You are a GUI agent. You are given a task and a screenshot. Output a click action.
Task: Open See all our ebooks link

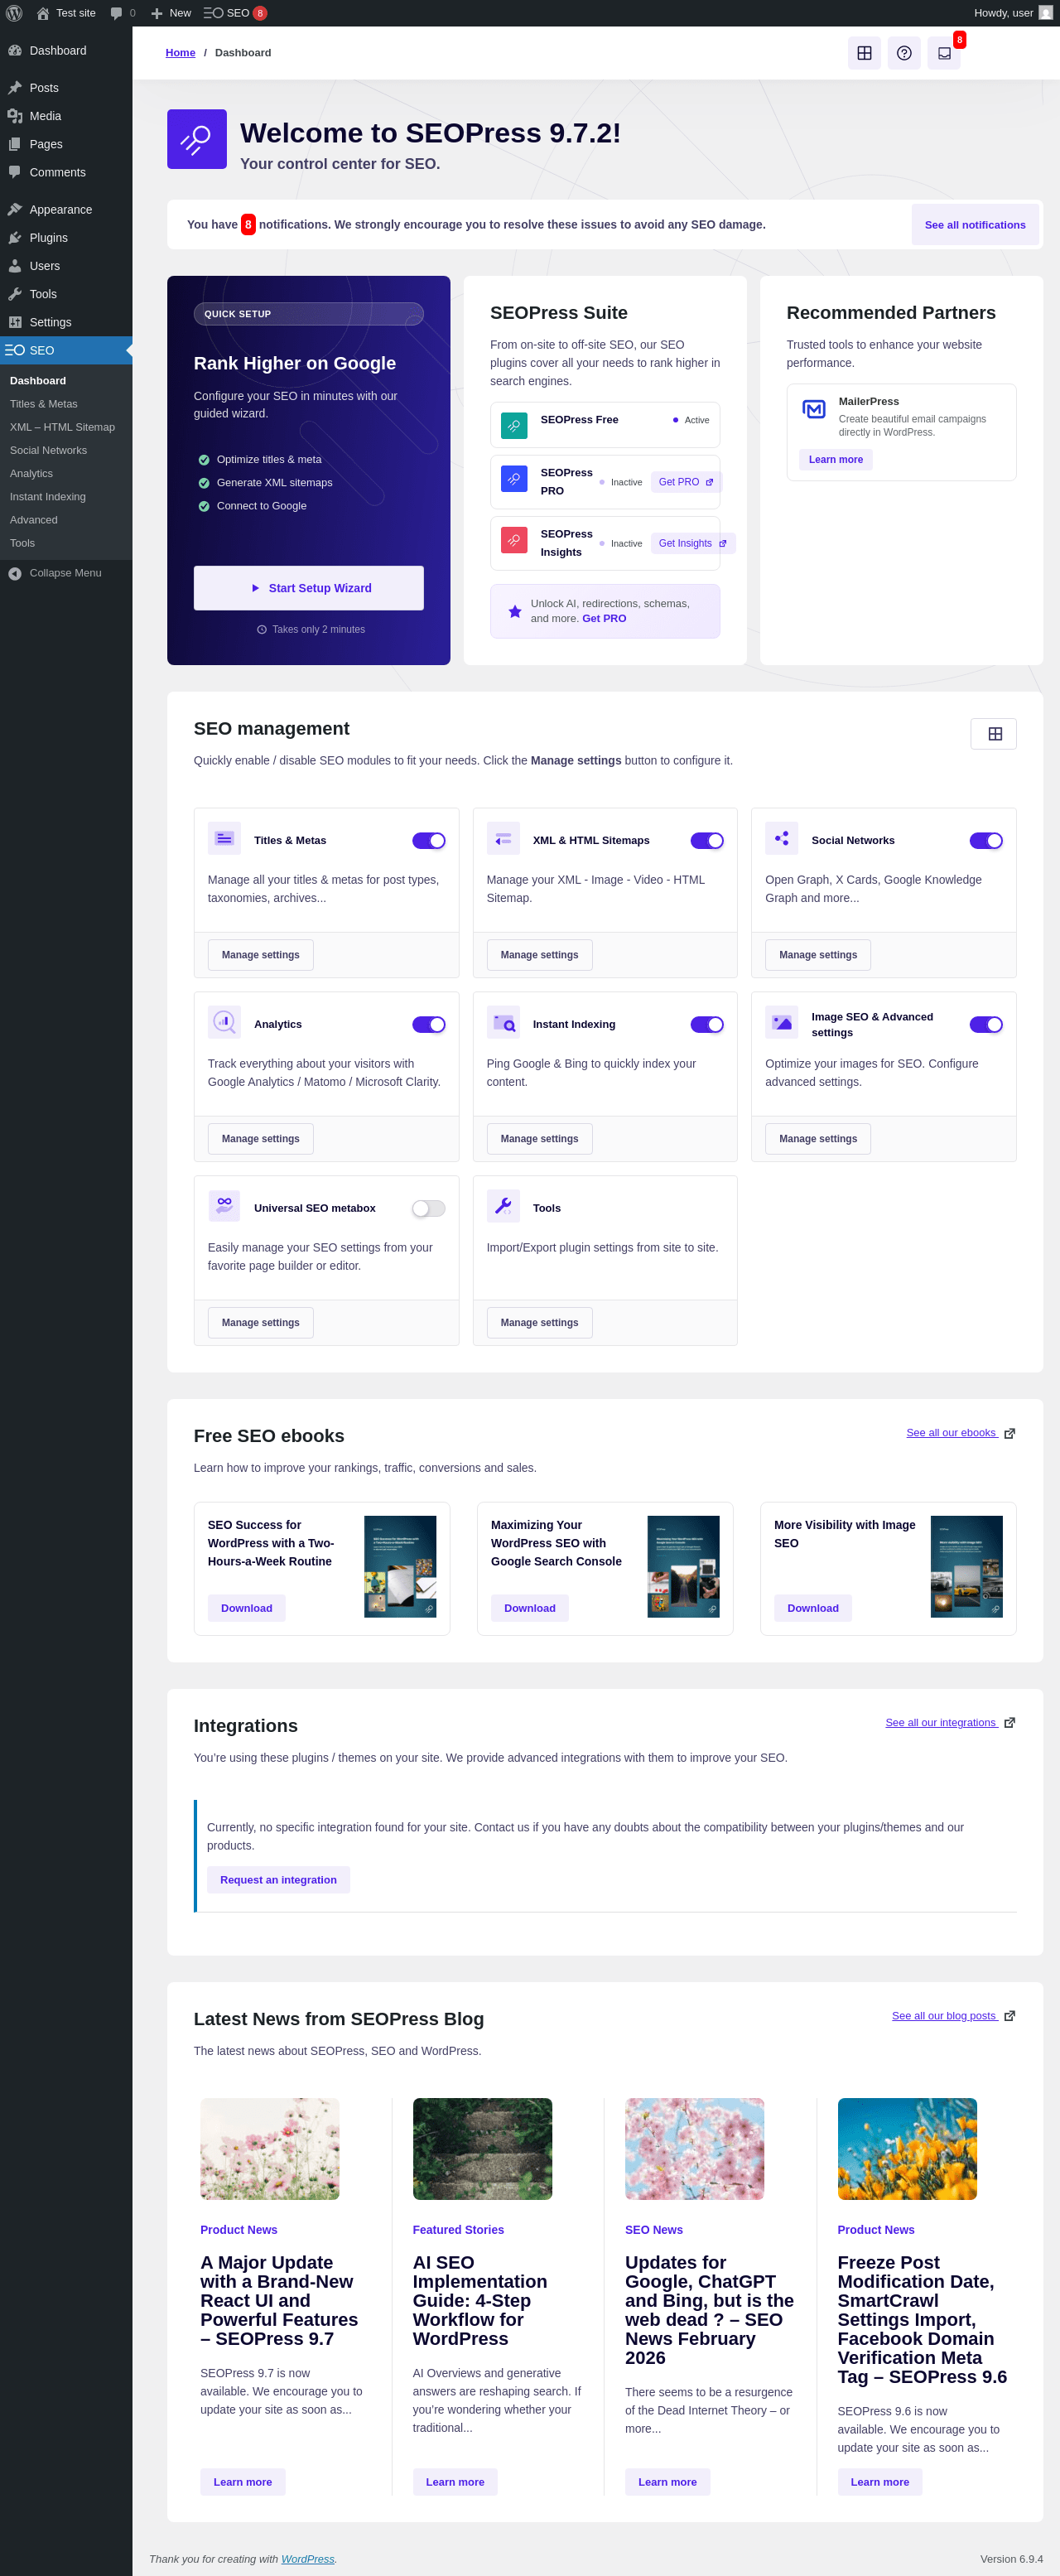point(960,1433)
